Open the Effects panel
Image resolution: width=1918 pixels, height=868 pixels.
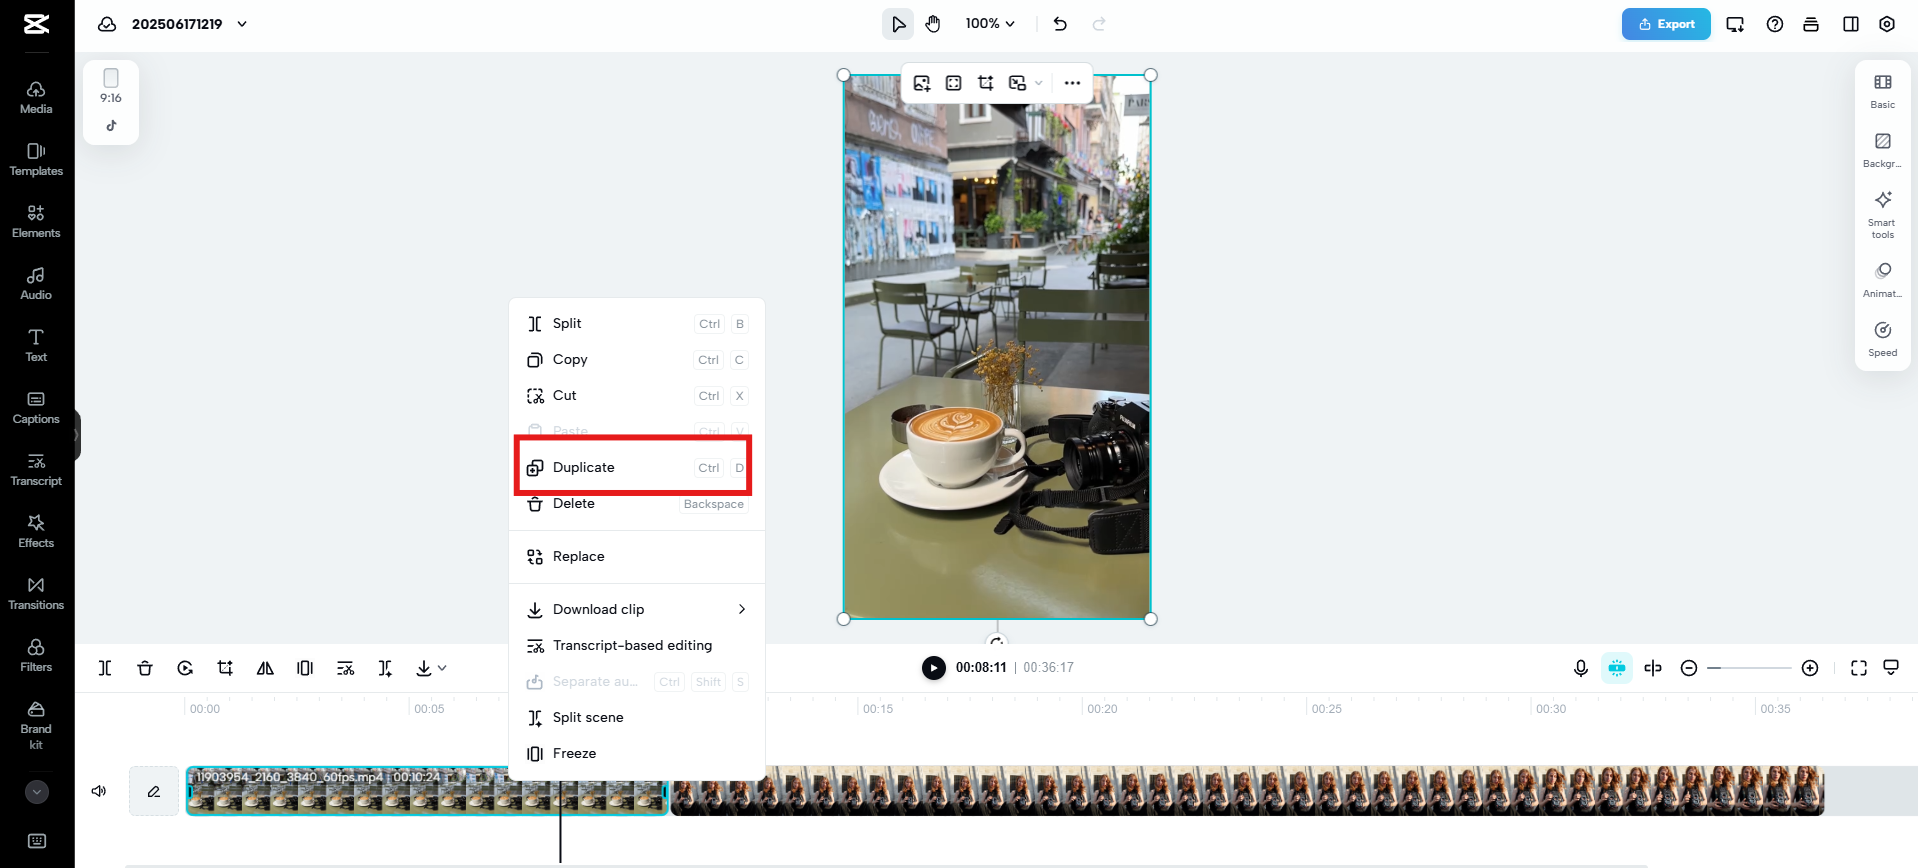point(36,531)
